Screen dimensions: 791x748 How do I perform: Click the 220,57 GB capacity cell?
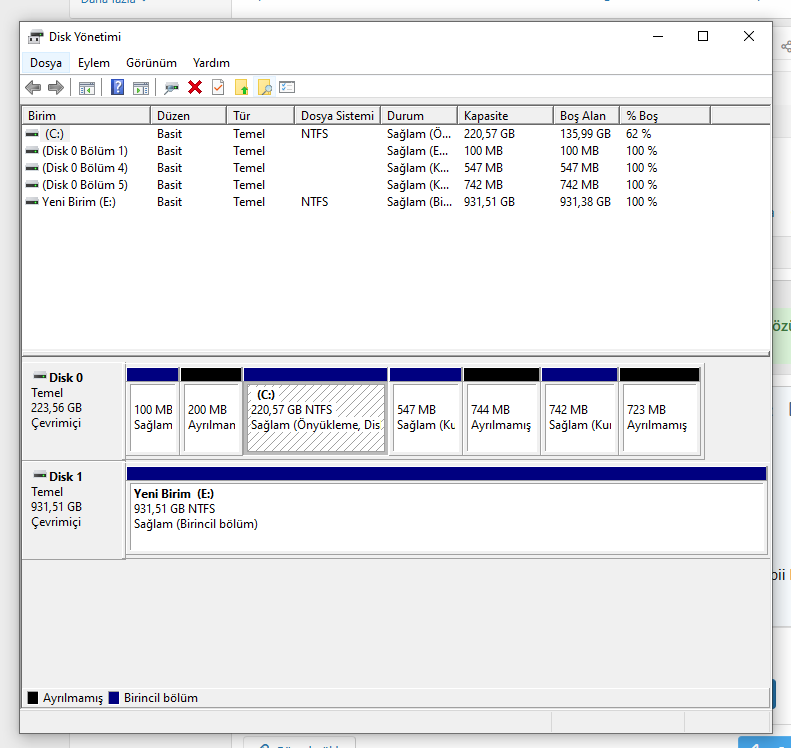point(489,134)
